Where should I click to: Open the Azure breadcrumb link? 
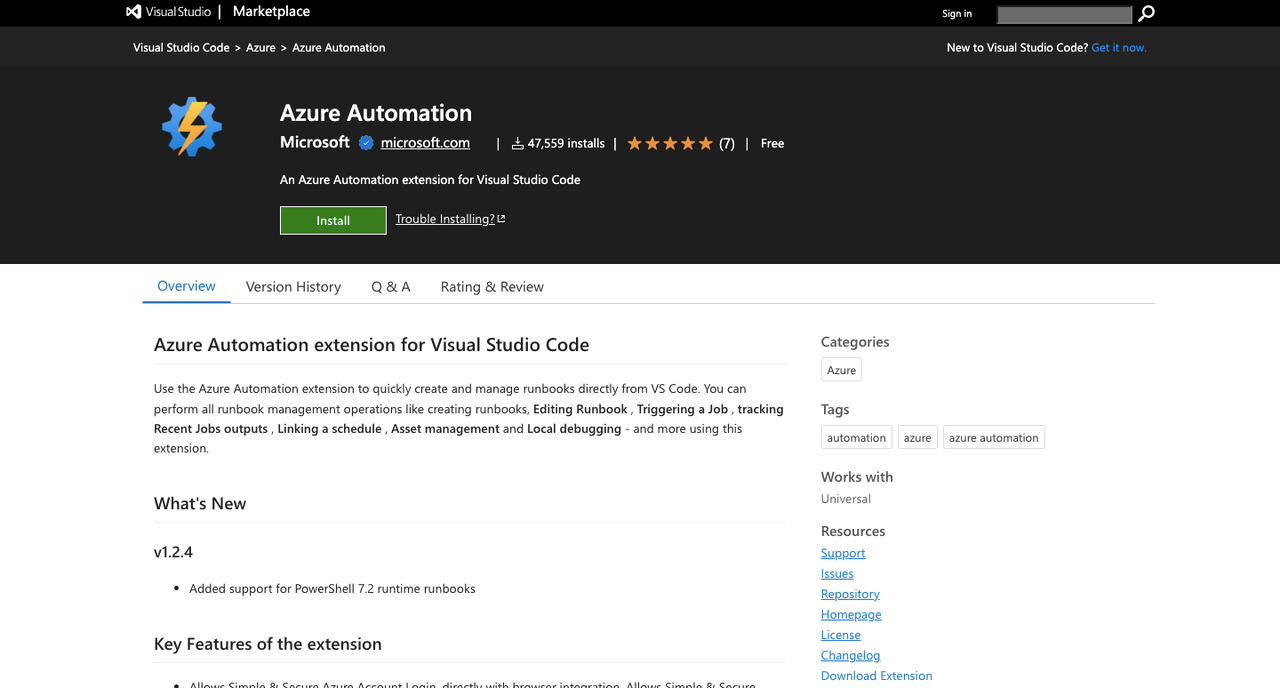tap(261, 48)
